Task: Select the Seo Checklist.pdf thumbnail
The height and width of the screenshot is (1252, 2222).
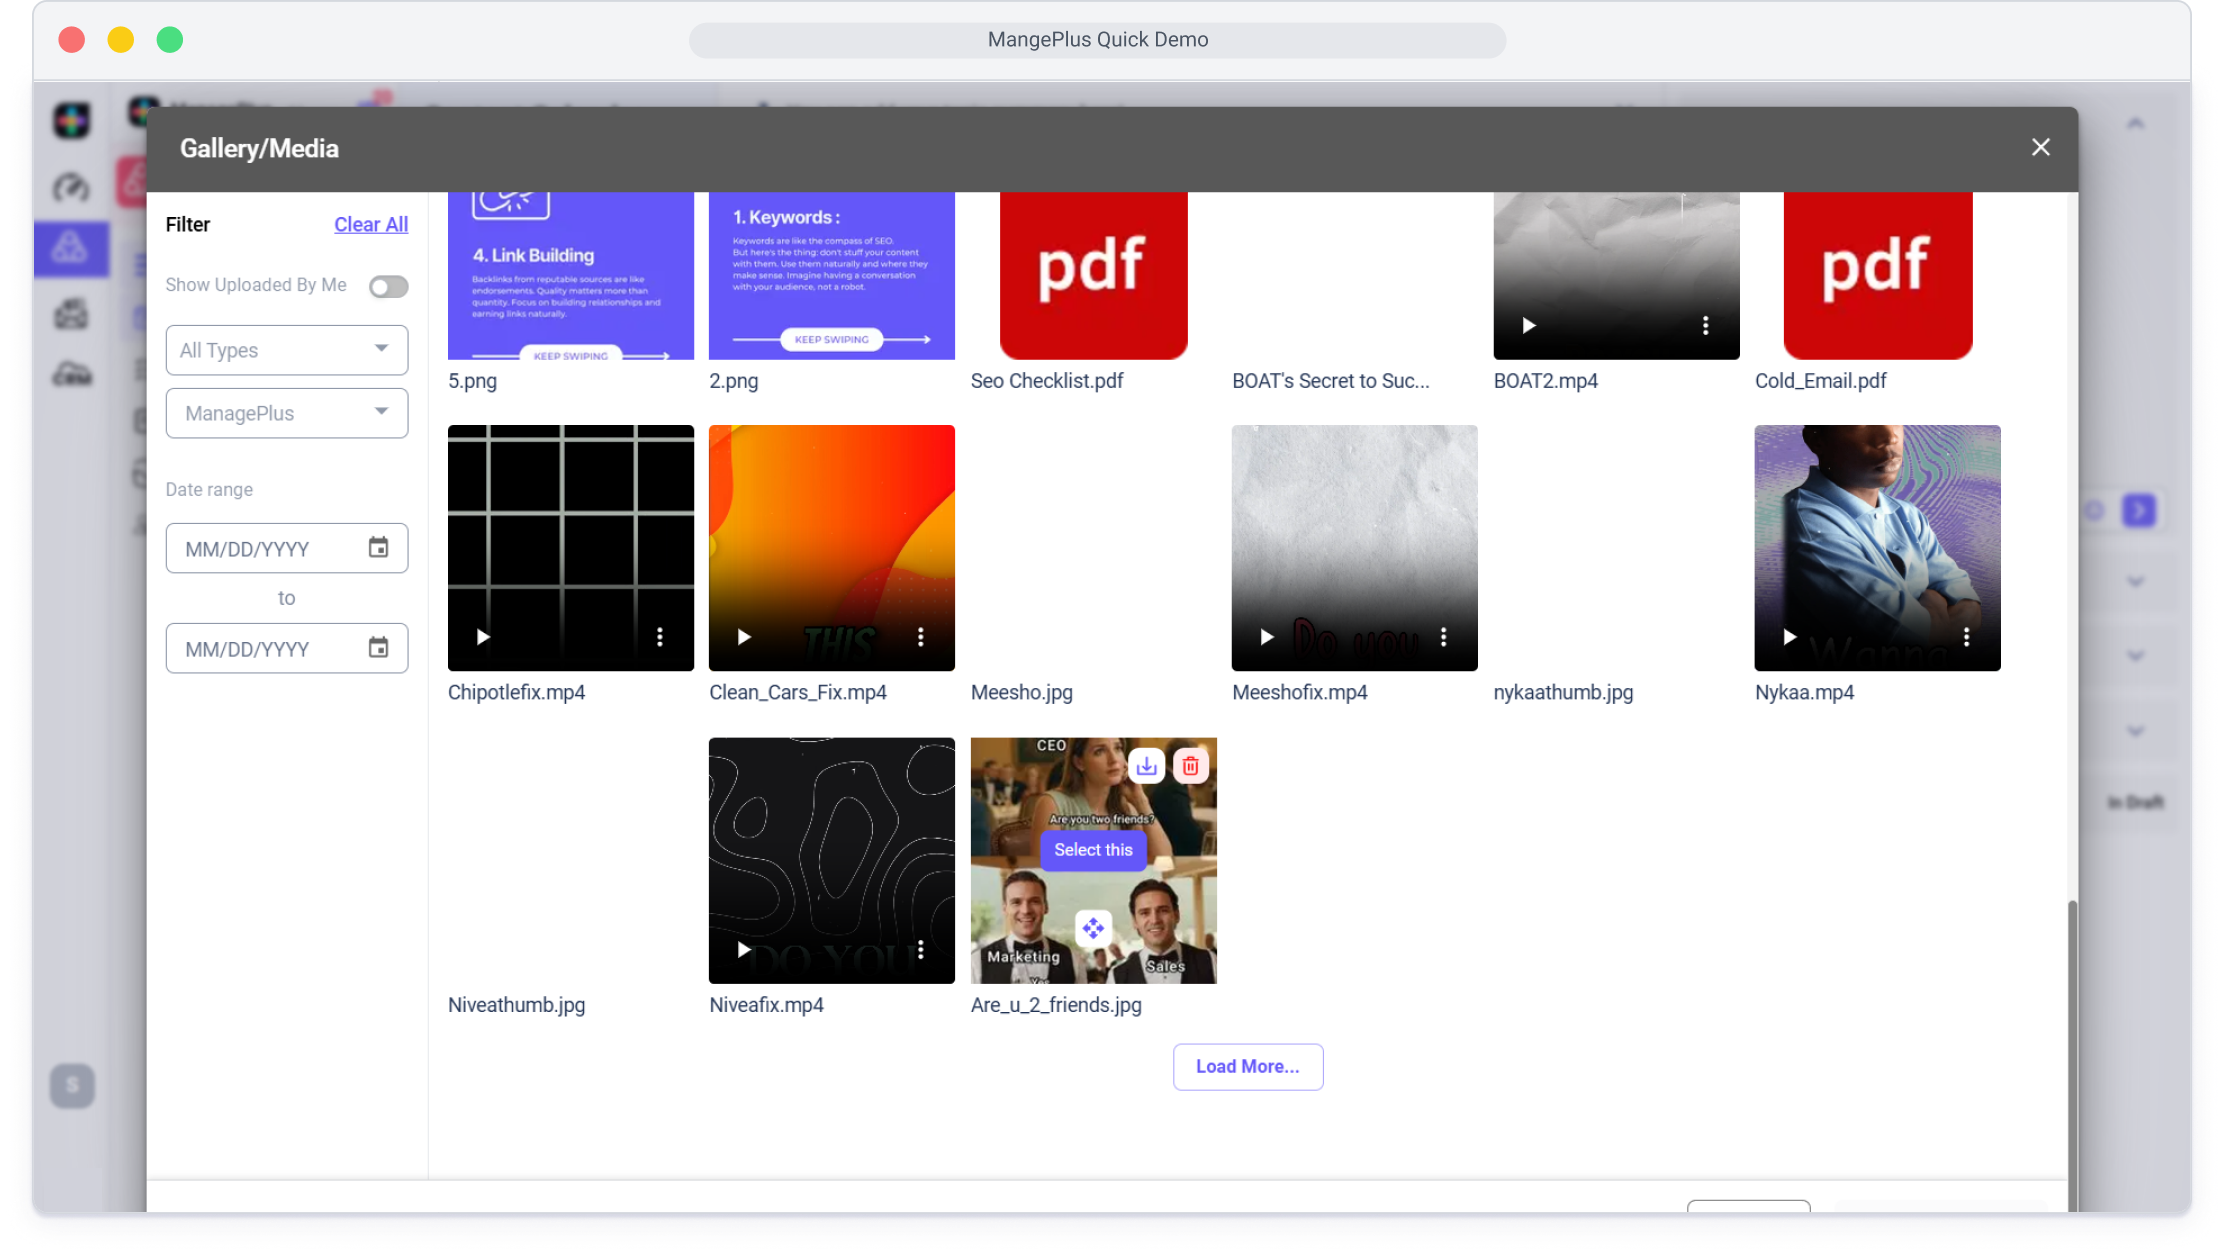Action: (x=1093, y=275)
